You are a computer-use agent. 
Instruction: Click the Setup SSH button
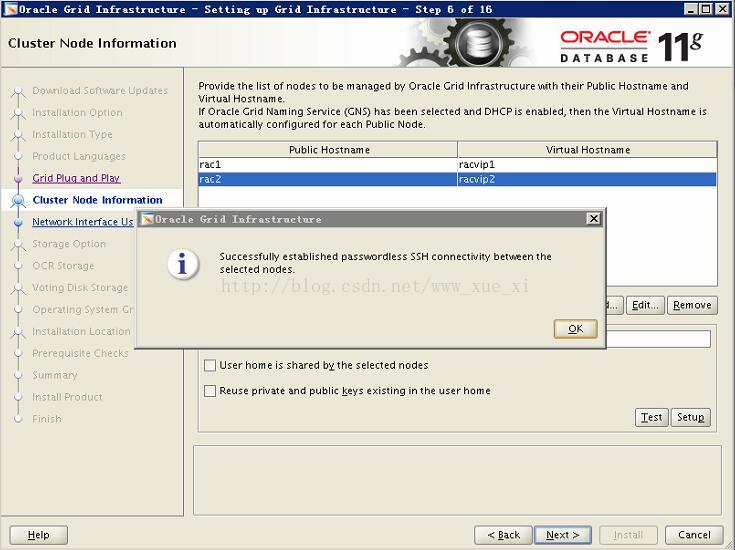tap(690, 417)
